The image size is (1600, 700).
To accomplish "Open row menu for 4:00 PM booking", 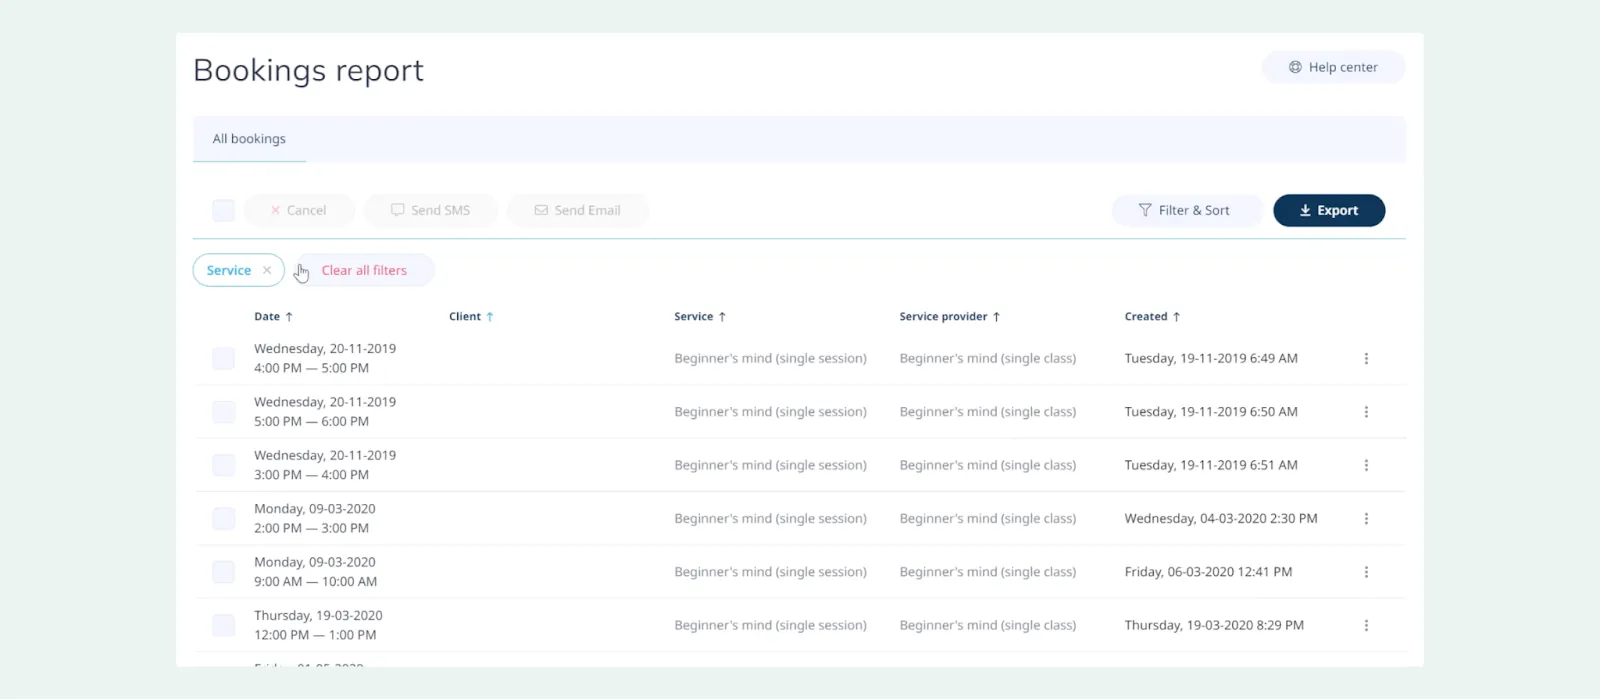I will 1366,359.
